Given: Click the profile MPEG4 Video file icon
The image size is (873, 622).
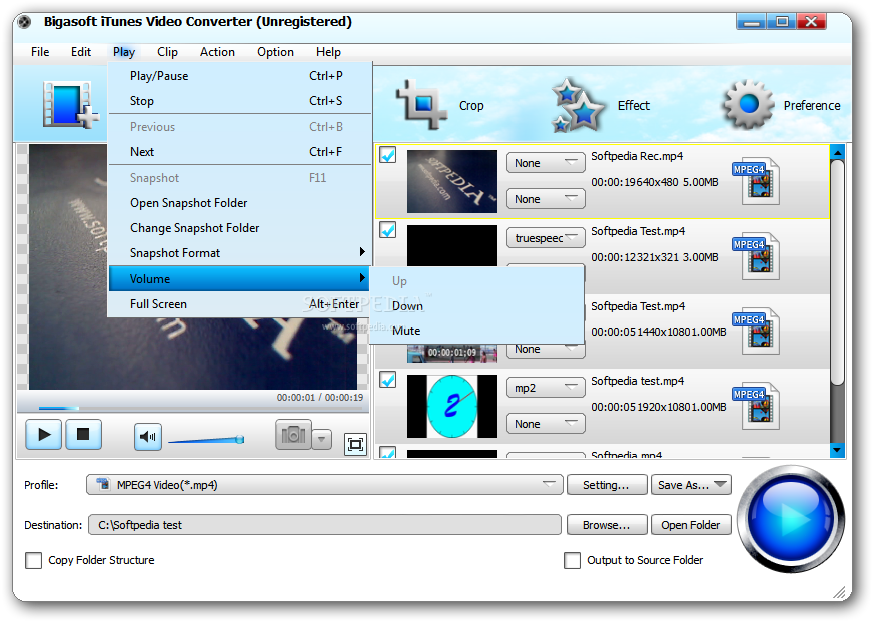Looking at the screenshot, I should 103,484.
